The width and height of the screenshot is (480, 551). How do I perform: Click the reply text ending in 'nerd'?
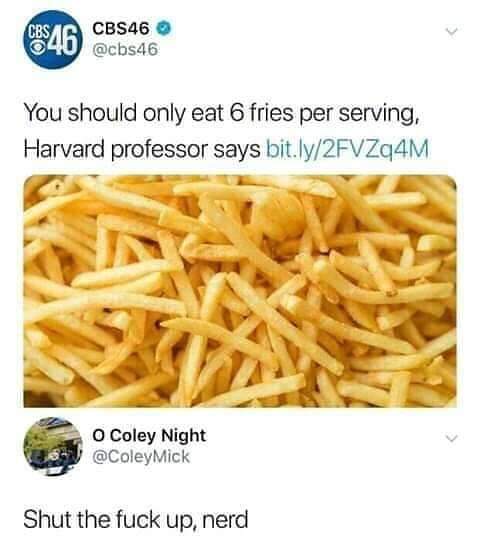coord(136,519)
